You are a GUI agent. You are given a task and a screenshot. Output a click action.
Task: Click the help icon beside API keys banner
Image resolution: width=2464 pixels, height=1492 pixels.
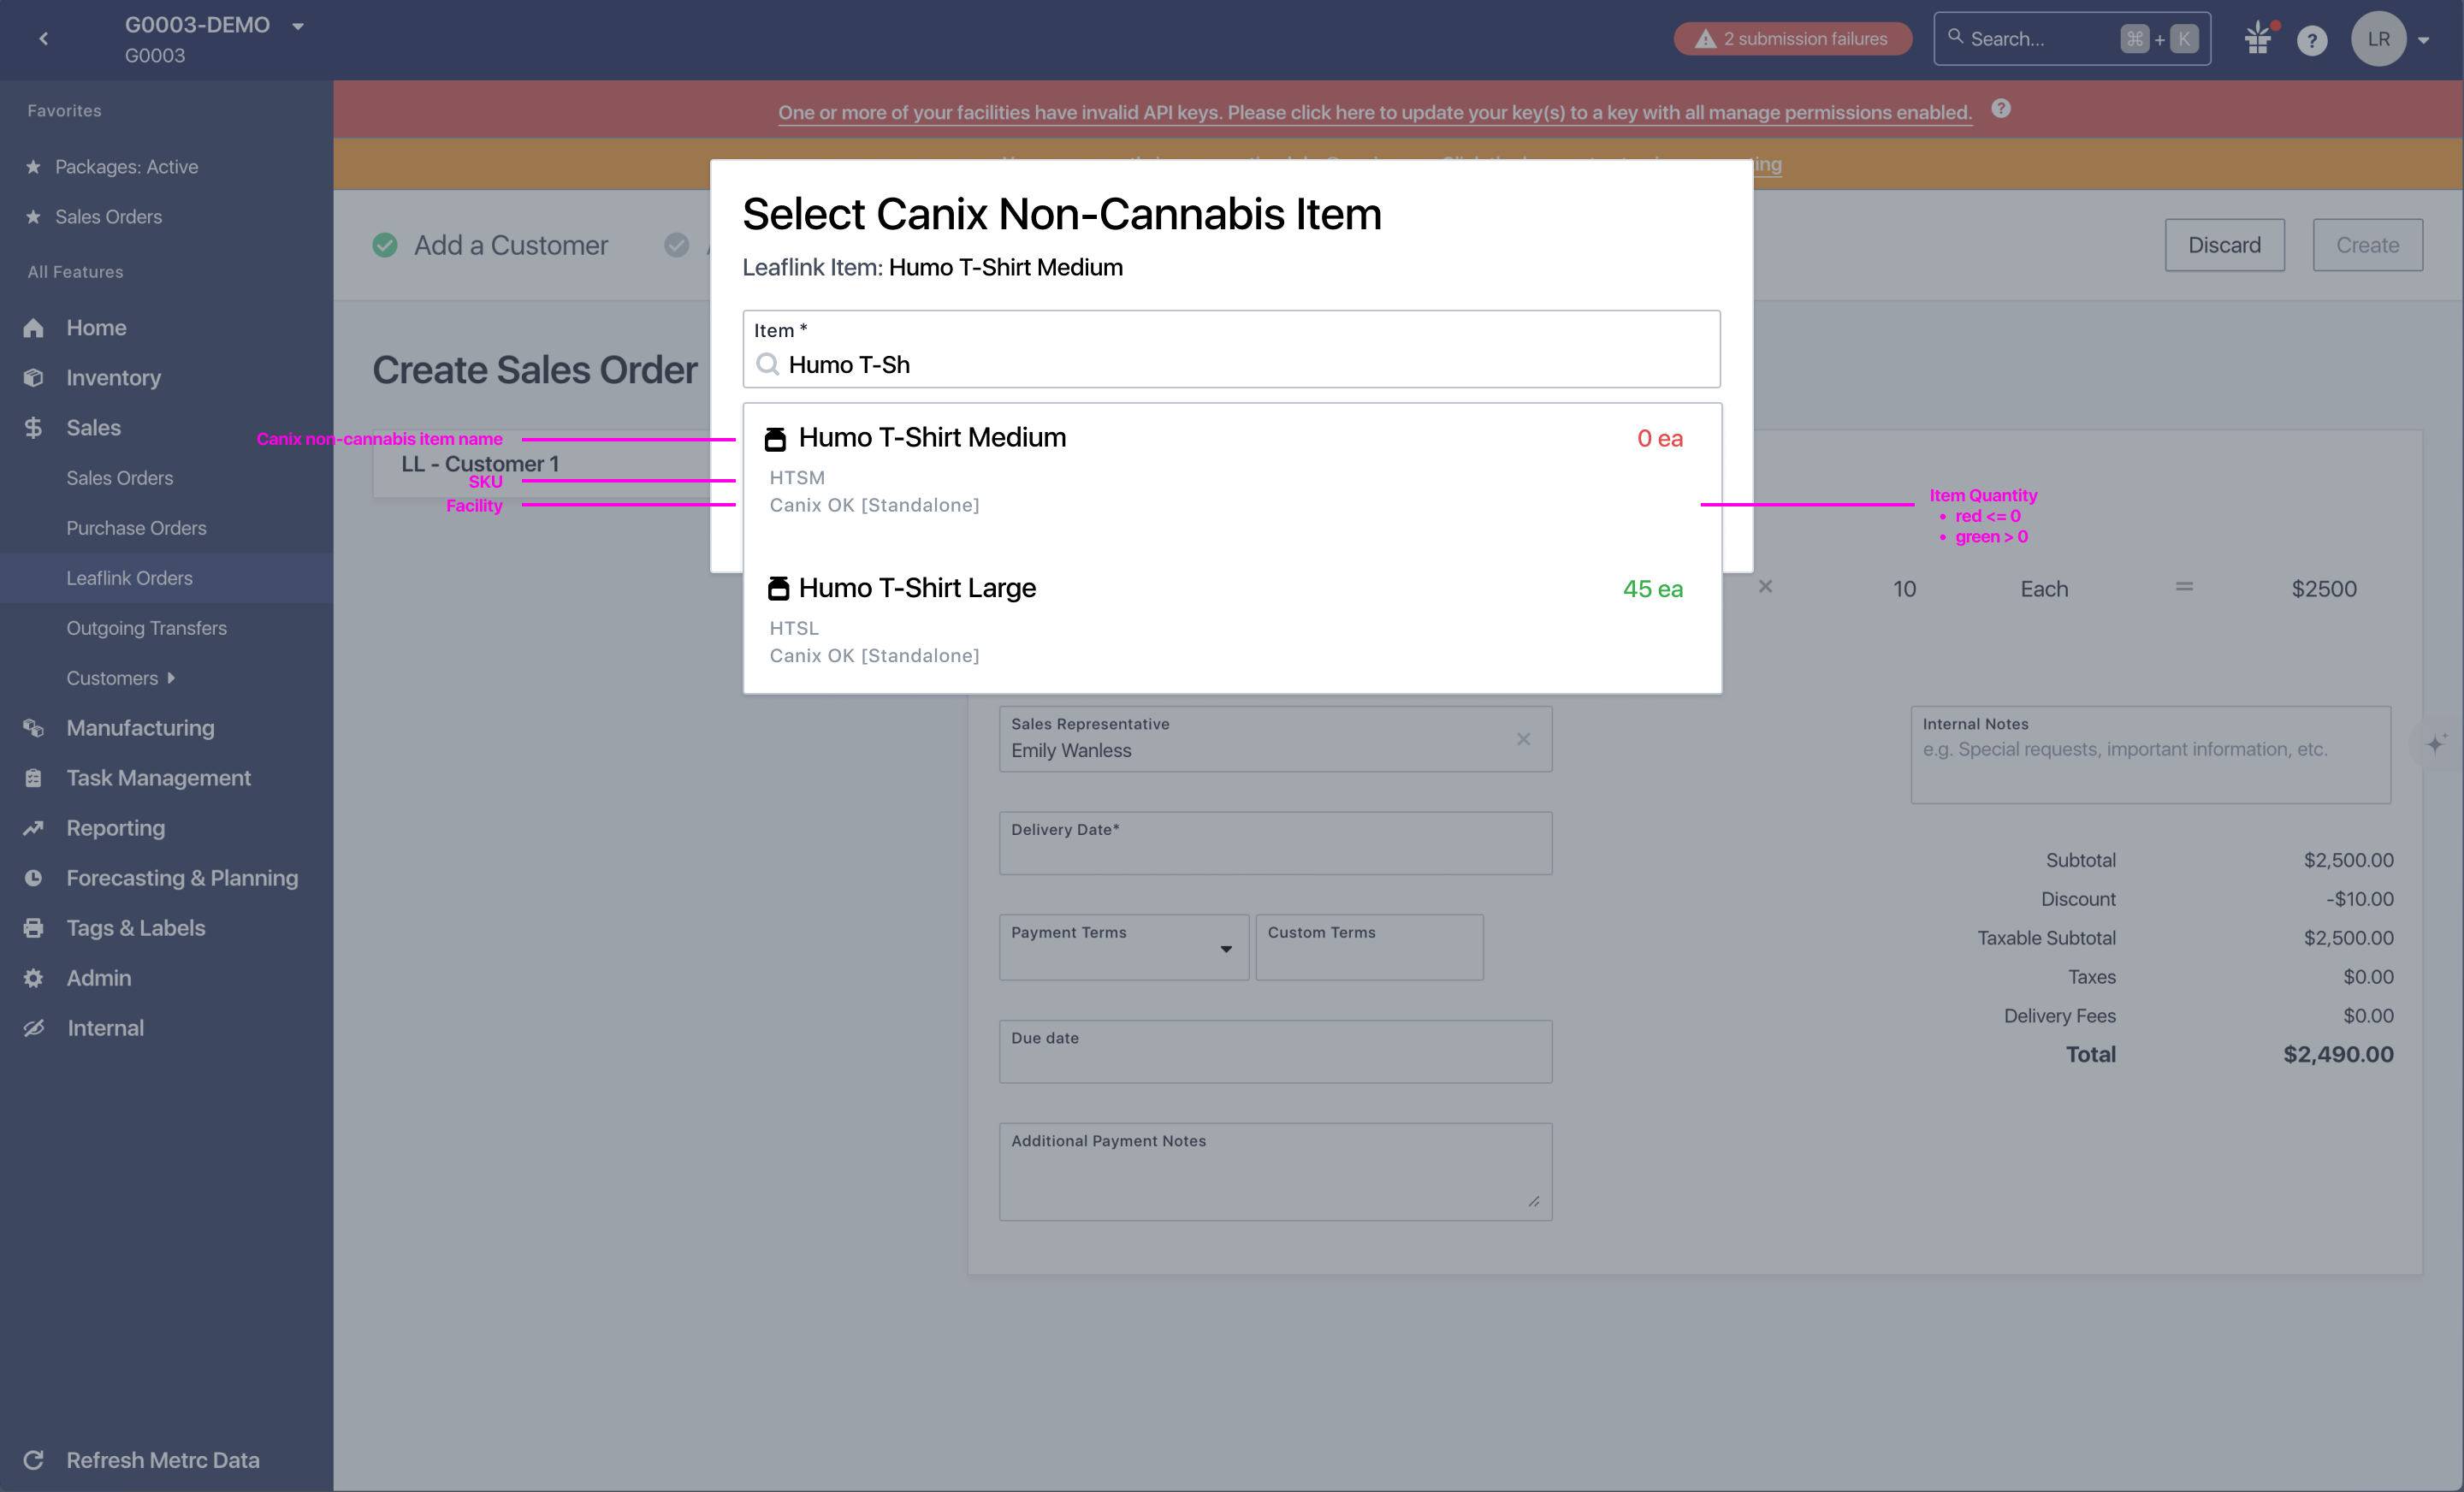coord(2000,109)
